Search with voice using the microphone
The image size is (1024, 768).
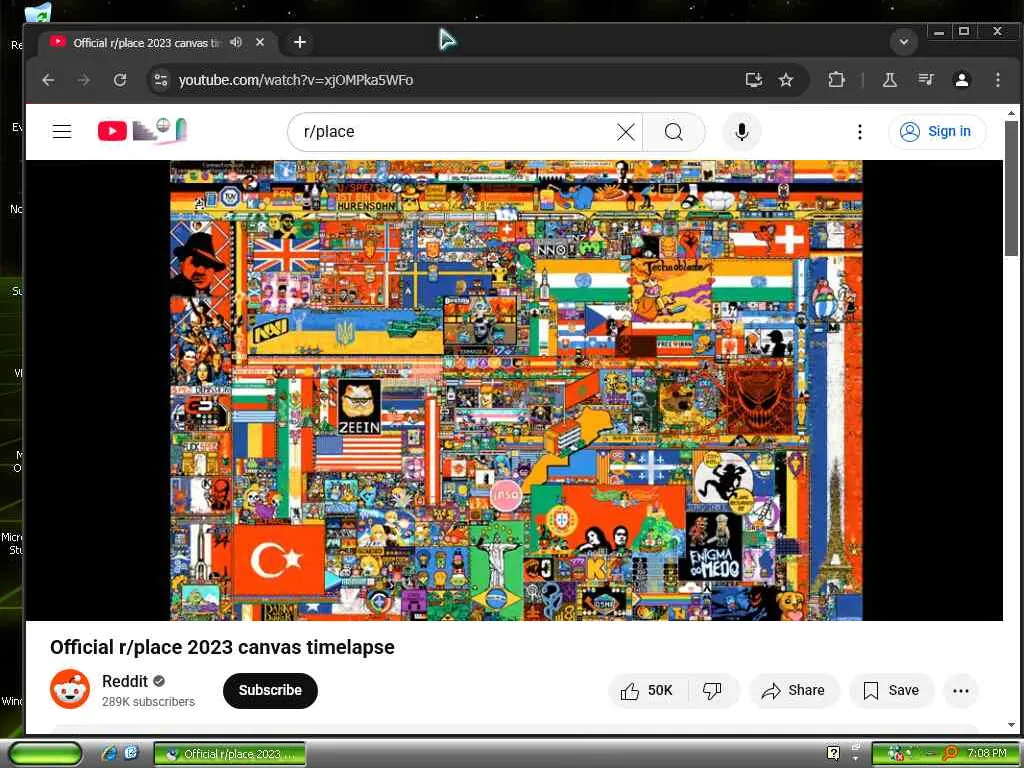[741, 132]
